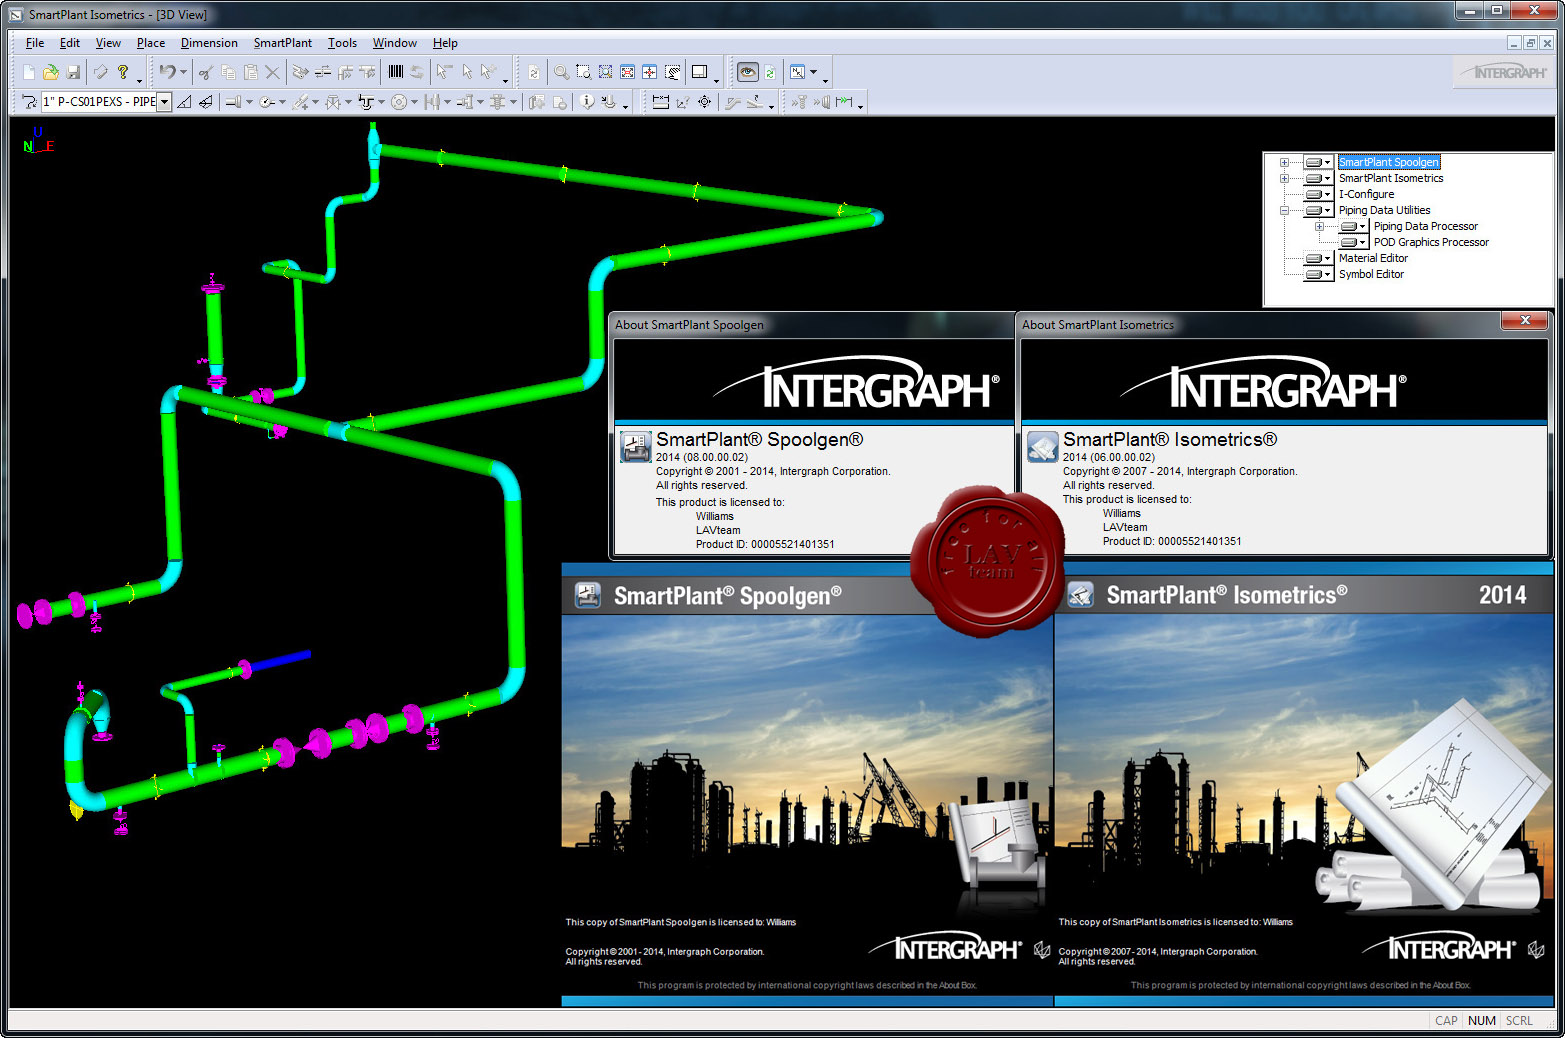Open the File menu
The height and width of the screenshot is (1038, 1565).
click(x=35, y=43)
